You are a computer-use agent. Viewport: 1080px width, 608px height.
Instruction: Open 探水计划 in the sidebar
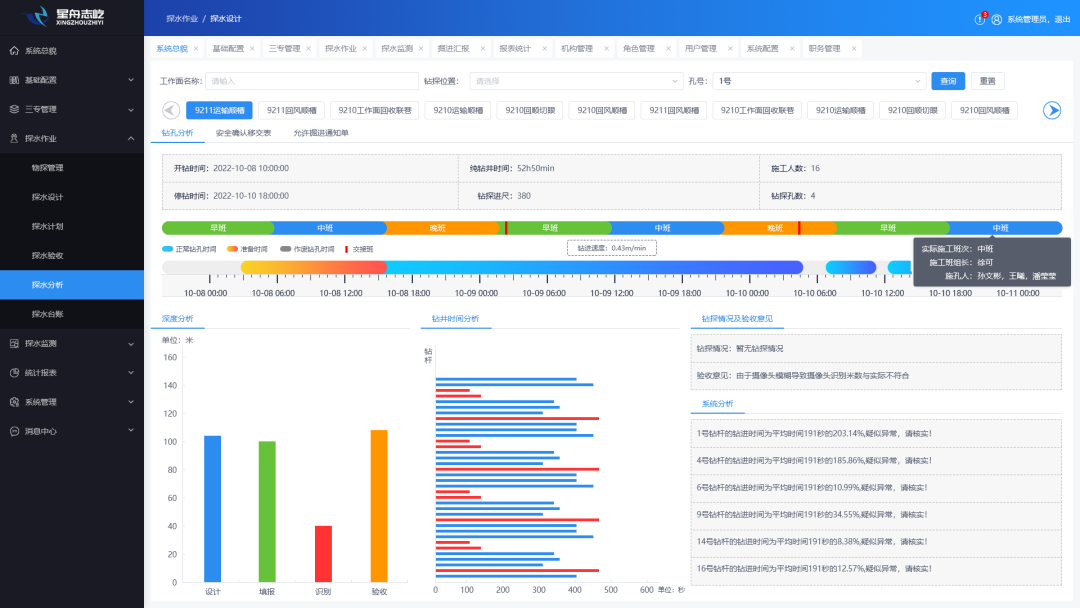[x=48, y=226]
